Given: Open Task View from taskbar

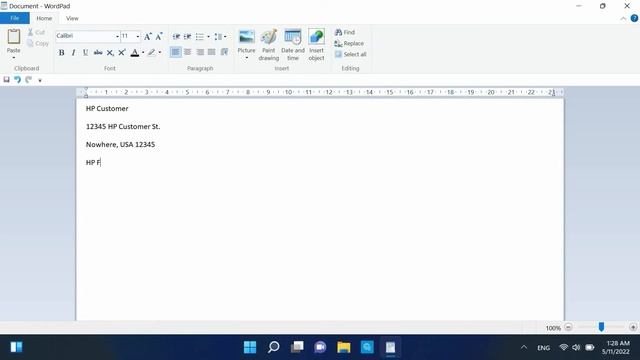Looking at the screenshot, I should [297, 347].
